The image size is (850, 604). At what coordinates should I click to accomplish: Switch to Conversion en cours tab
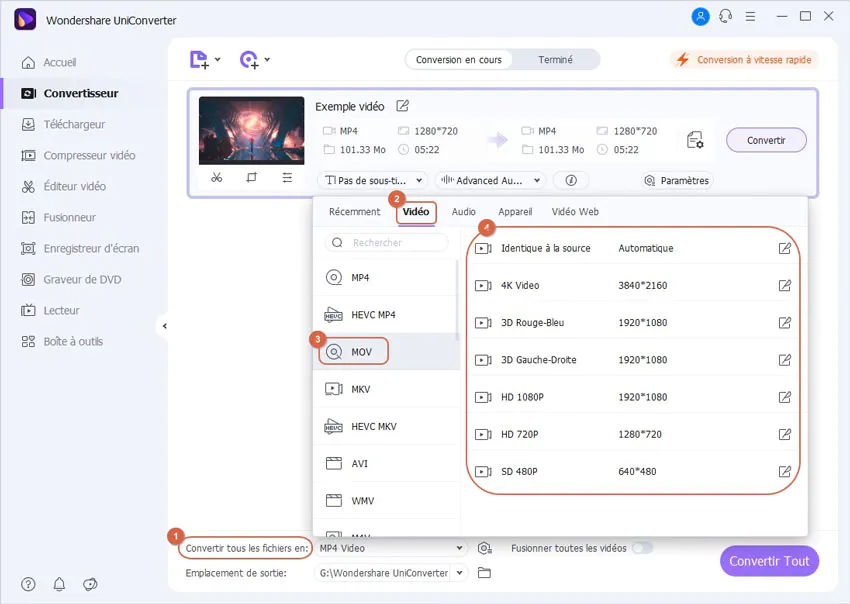click(459, 60)
